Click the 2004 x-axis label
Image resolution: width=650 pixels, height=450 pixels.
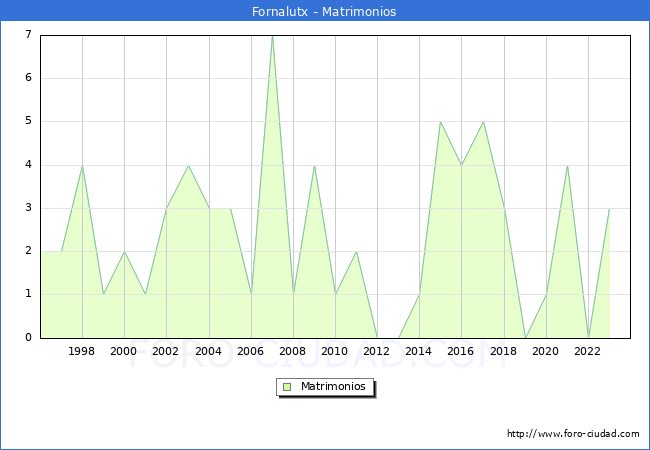208,351
